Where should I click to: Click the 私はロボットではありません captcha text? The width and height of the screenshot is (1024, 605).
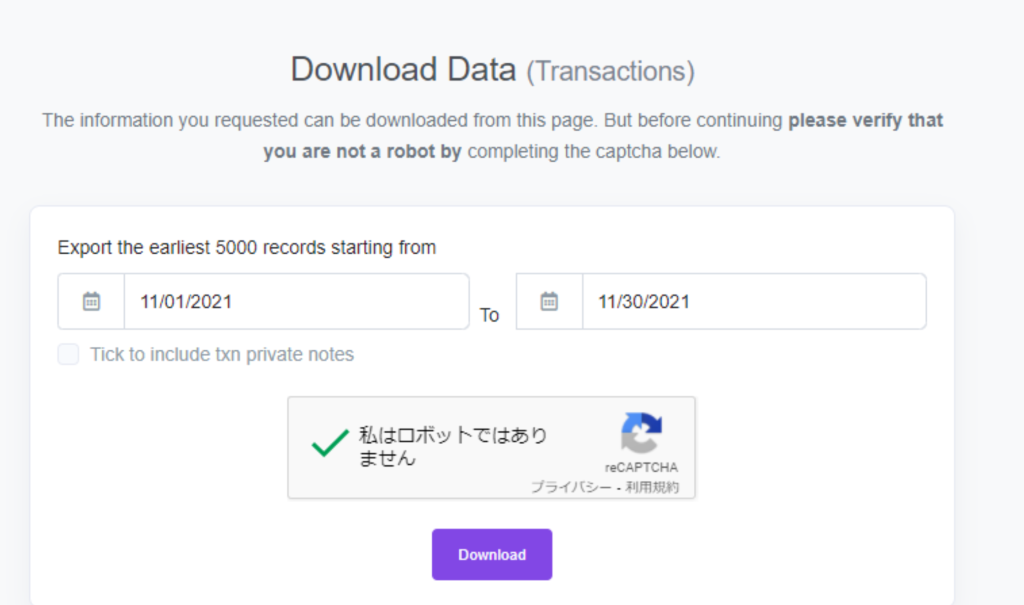453,447
